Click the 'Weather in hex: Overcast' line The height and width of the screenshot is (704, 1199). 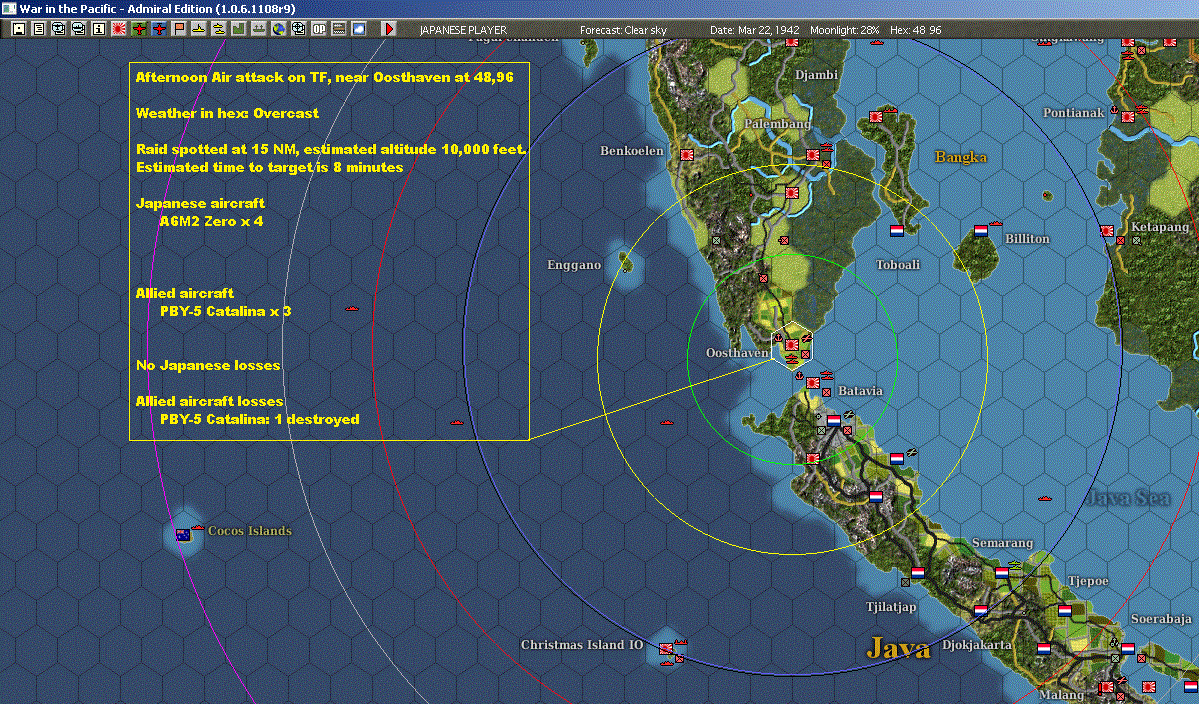(x=227, y=113)
